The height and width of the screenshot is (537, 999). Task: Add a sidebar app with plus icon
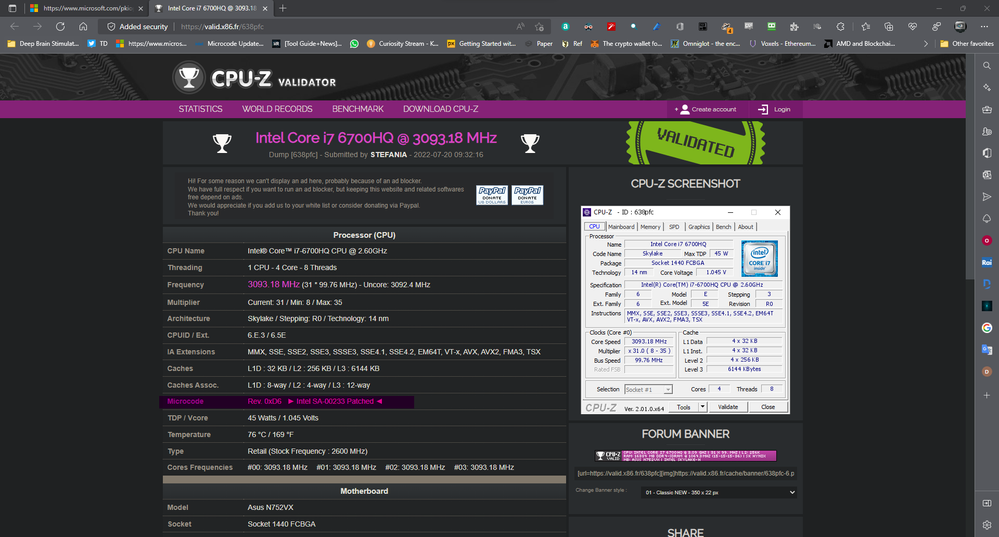click(986, 395)
